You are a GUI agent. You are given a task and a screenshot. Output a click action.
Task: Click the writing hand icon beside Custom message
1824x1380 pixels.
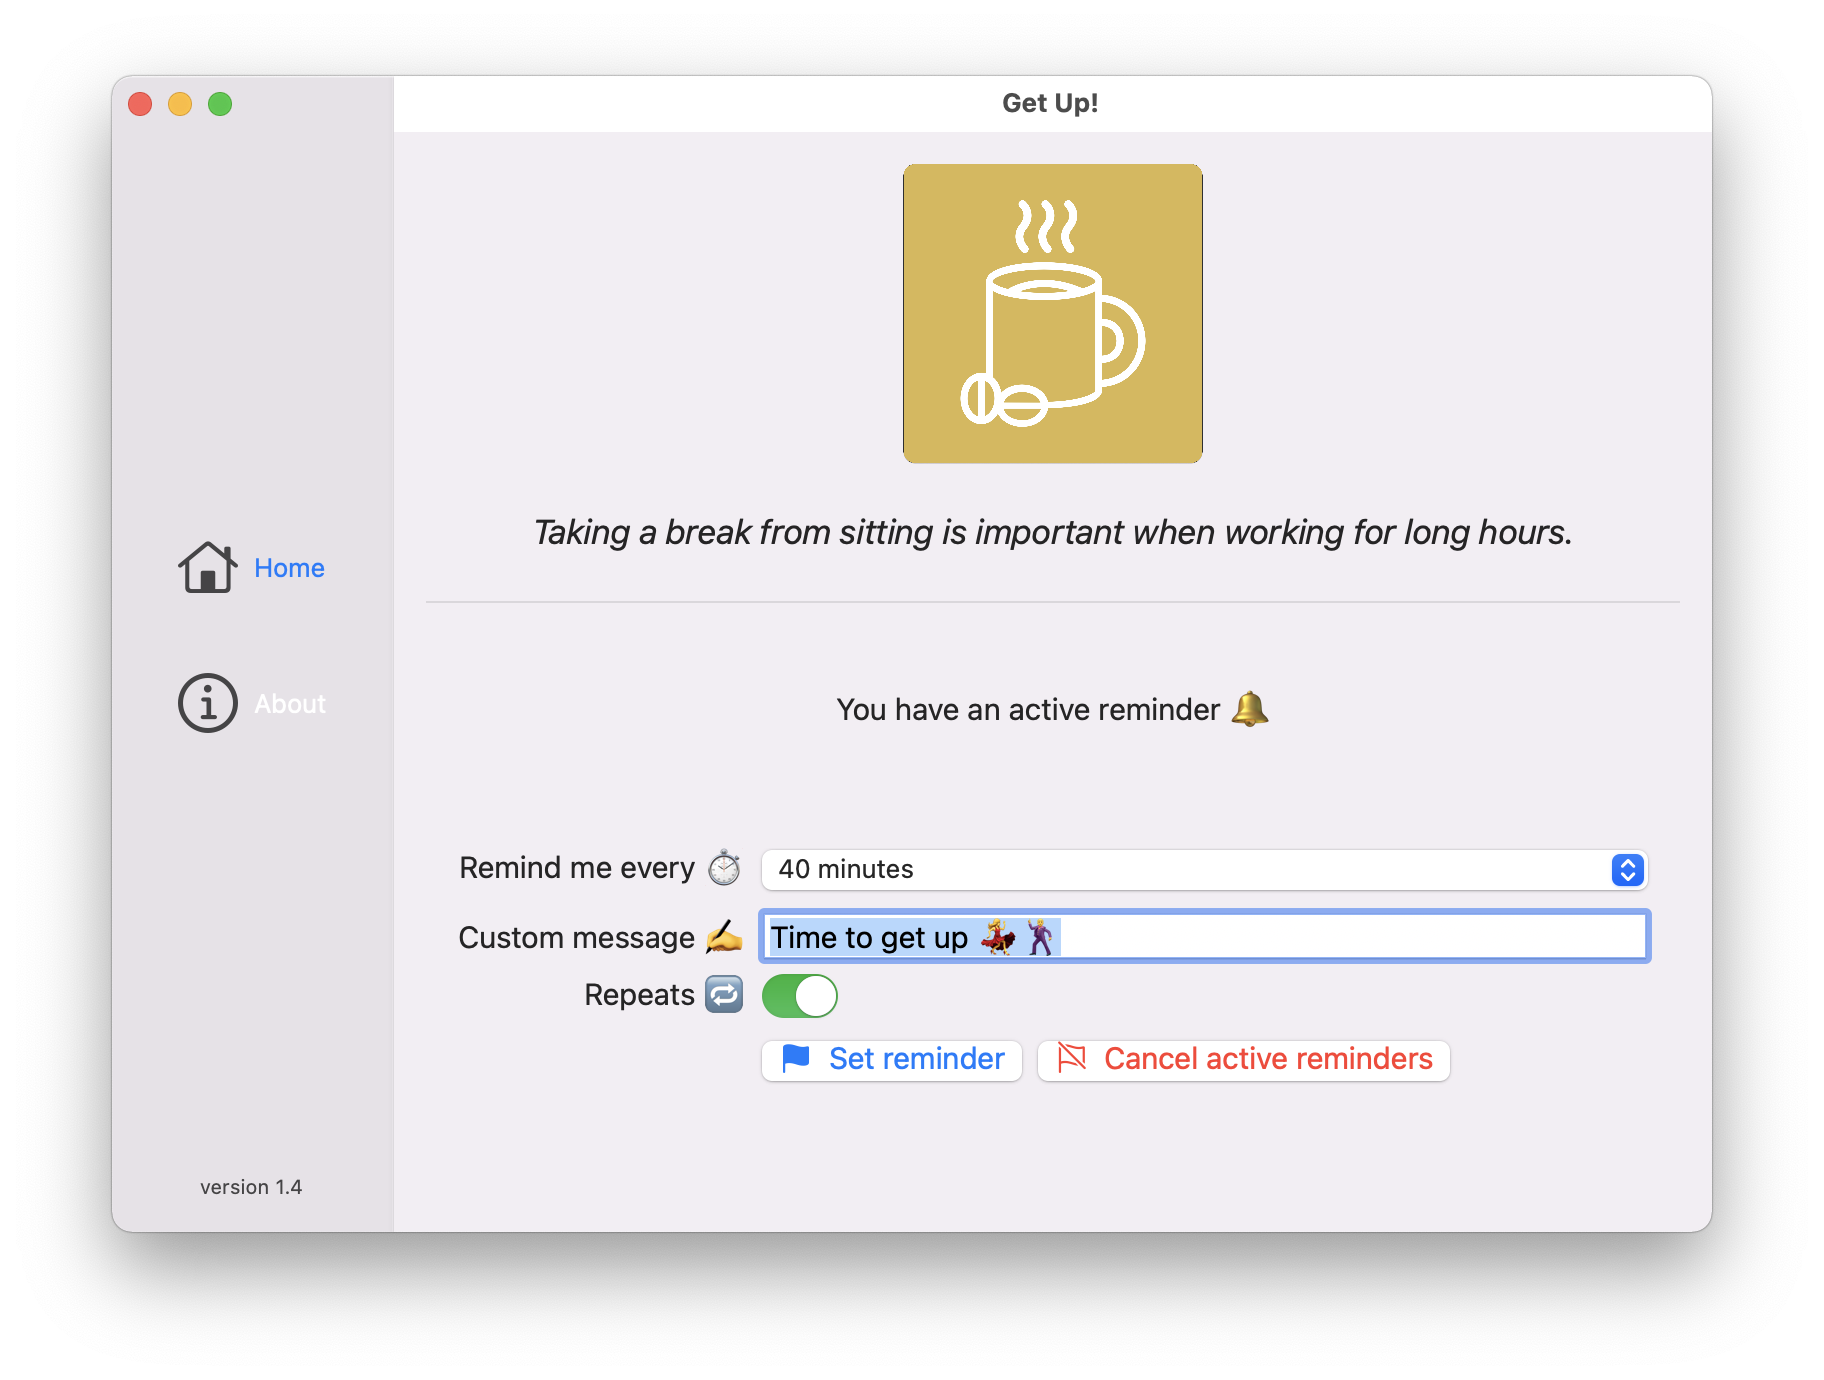(x=724, y=937)
